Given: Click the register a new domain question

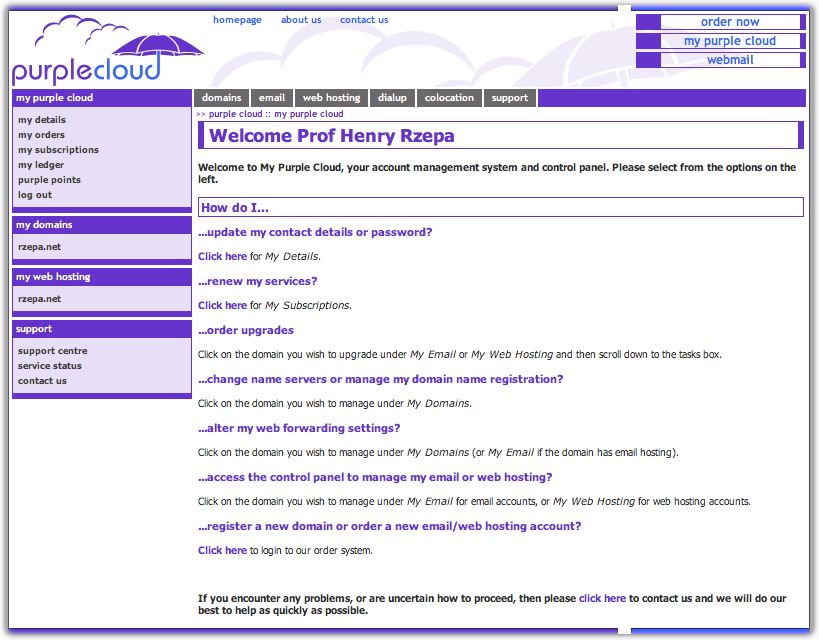Looking at the screenshot, I should 389,526.
